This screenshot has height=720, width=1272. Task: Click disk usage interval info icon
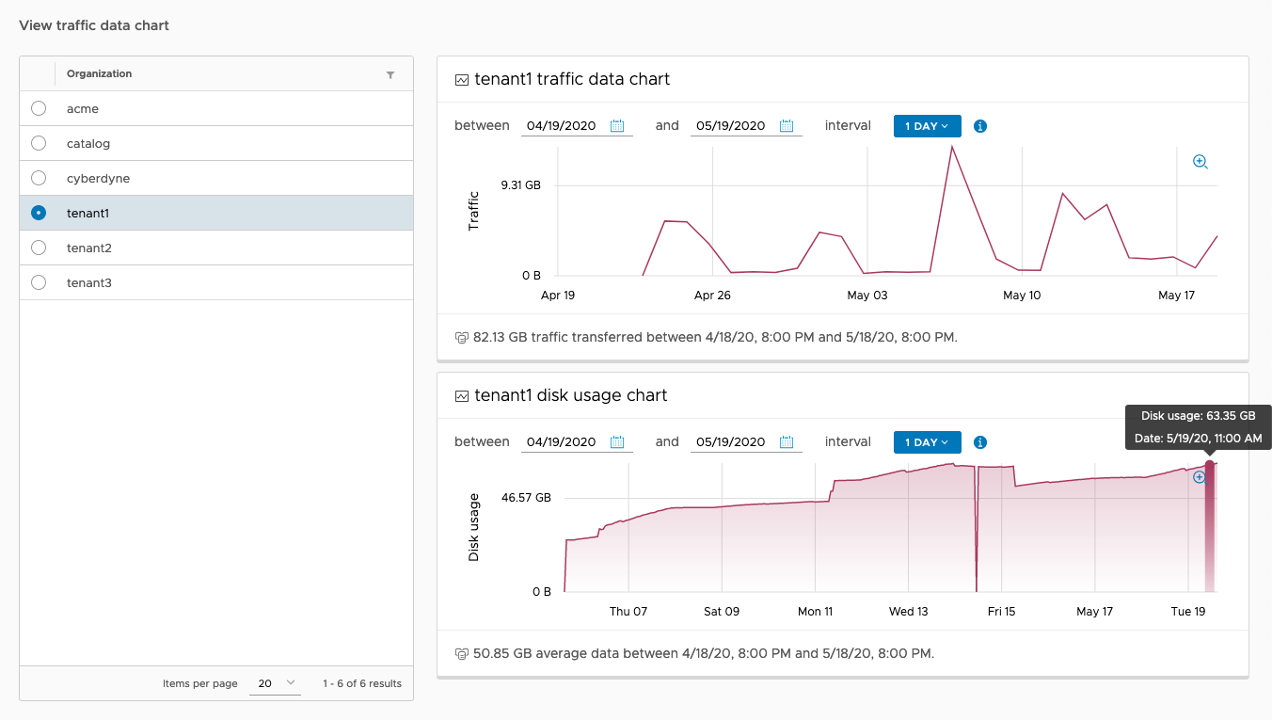click(x=980, y=442)
